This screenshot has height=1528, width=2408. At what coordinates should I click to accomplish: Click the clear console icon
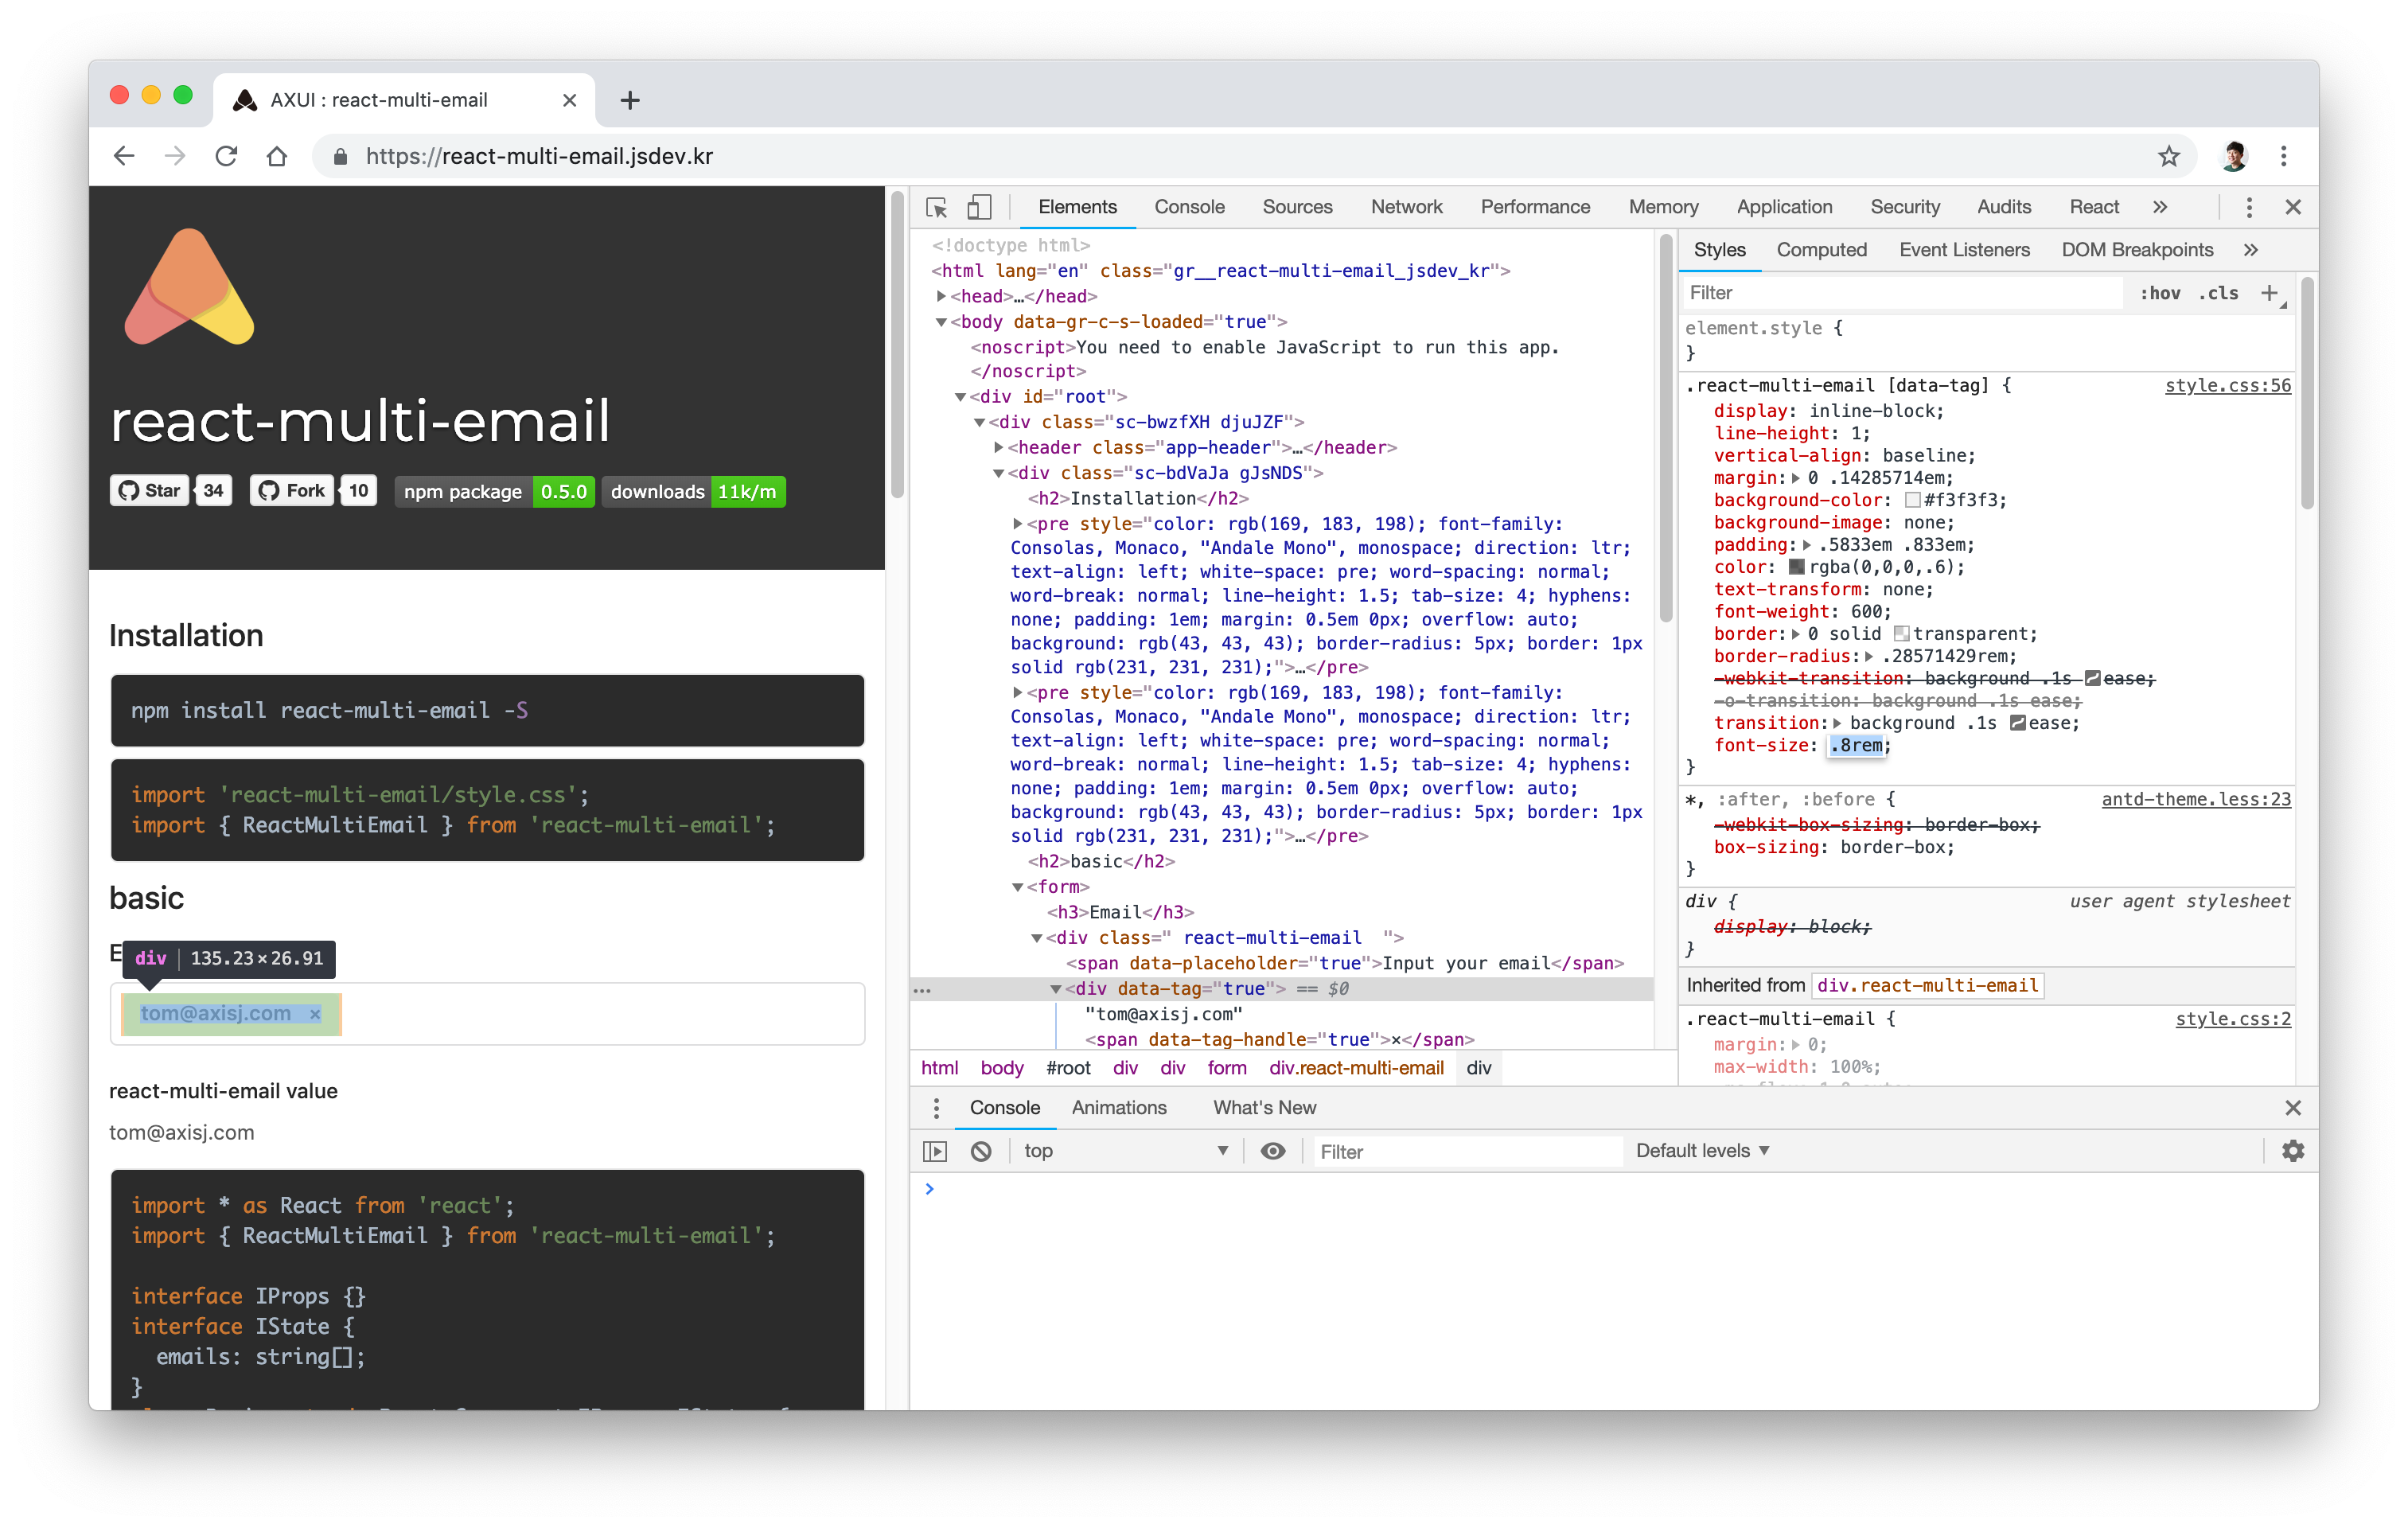[981, 1151]
